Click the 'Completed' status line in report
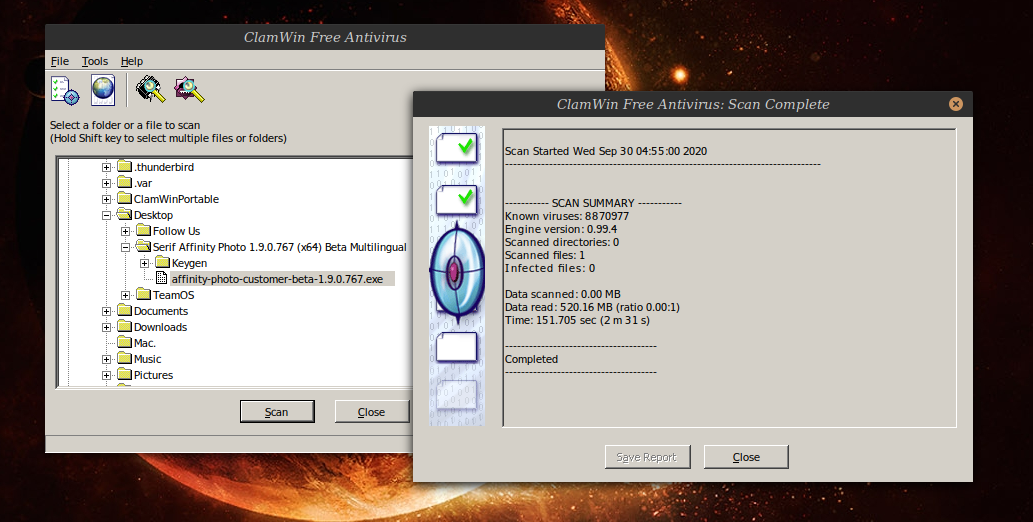Image resolution: width=1033 pixels, height=522 pixels. tap(531, 359)
